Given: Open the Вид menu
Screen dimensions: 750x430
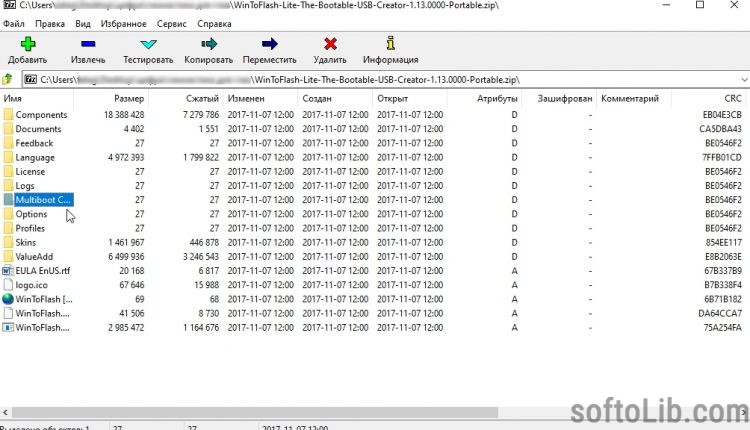Looking at the screenshot, I should point(83,23).
